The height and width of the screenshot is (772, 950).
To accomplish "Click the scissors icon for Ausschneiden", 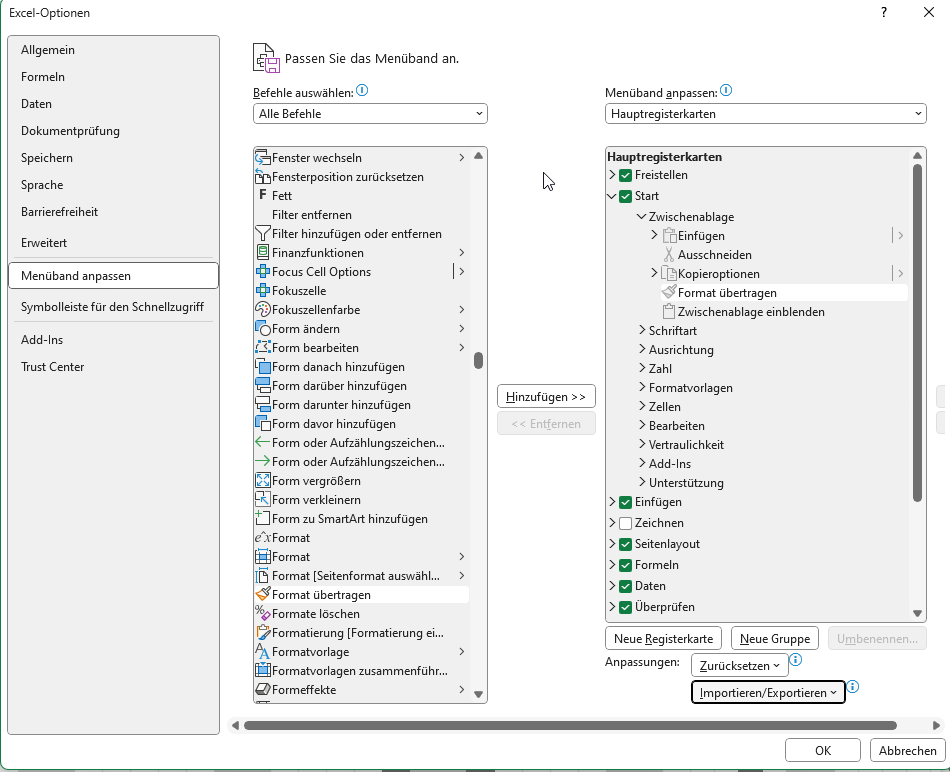I will tap(669, 255).
